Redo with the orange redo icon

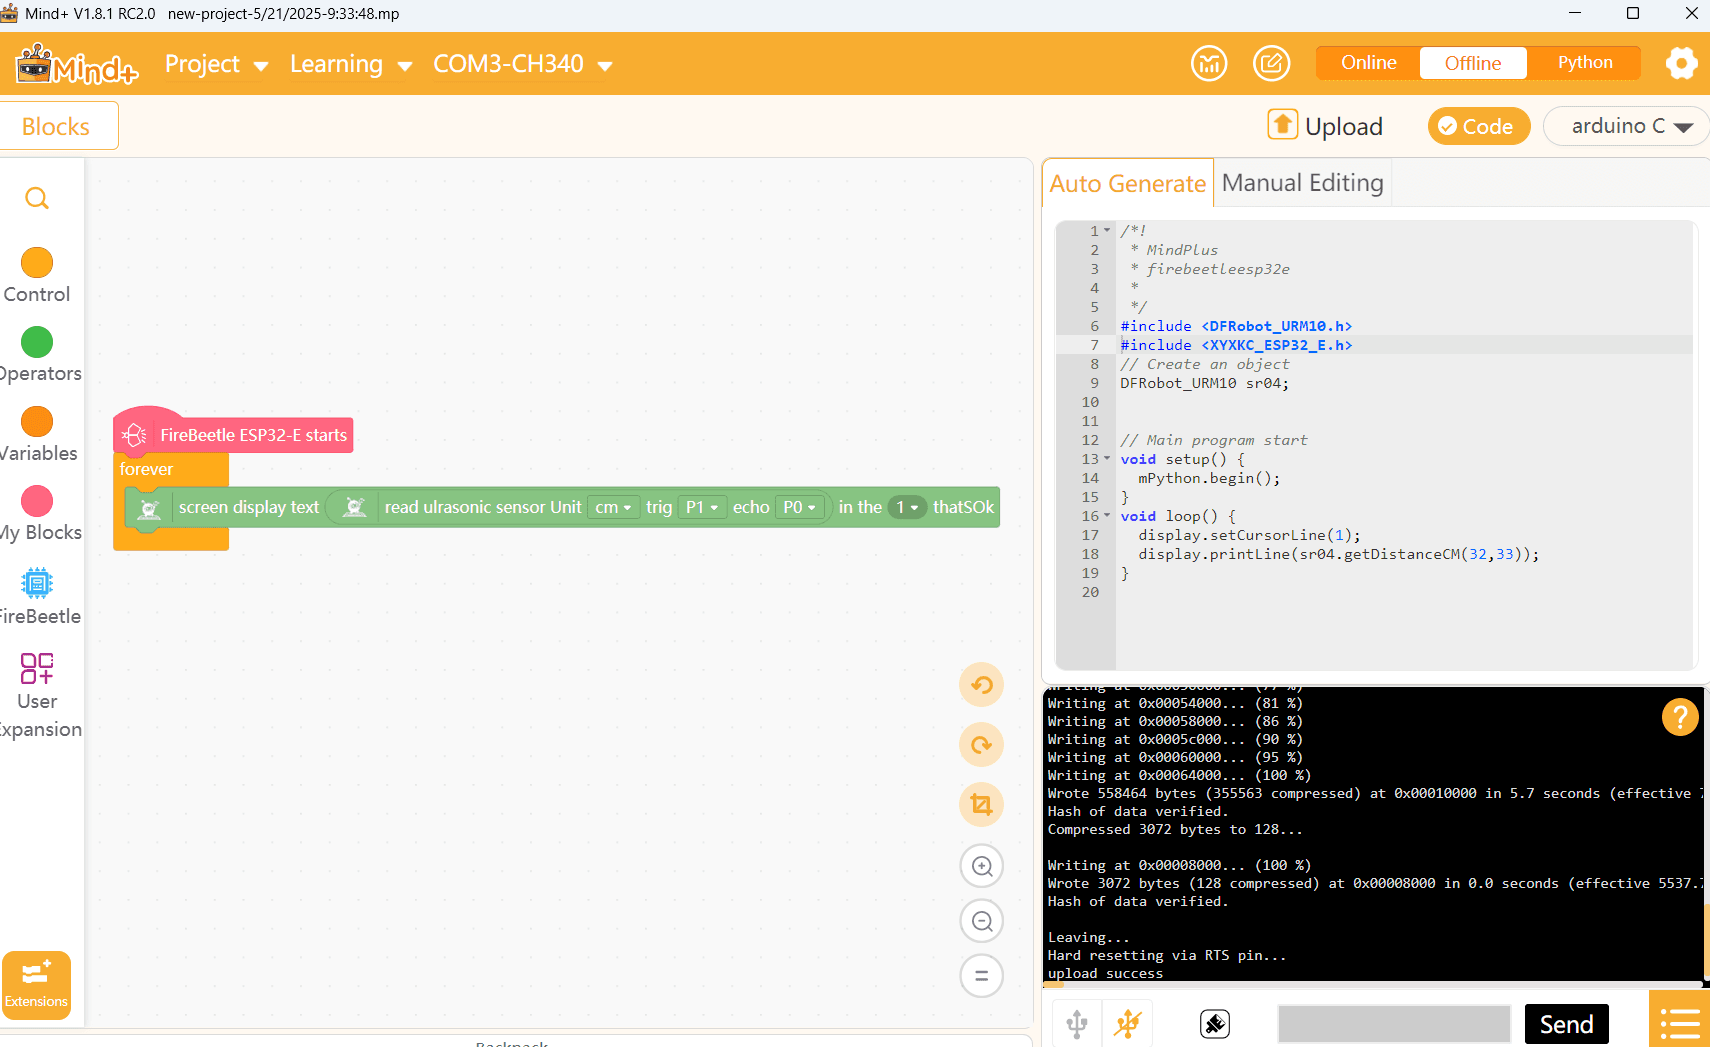(982, 745)
